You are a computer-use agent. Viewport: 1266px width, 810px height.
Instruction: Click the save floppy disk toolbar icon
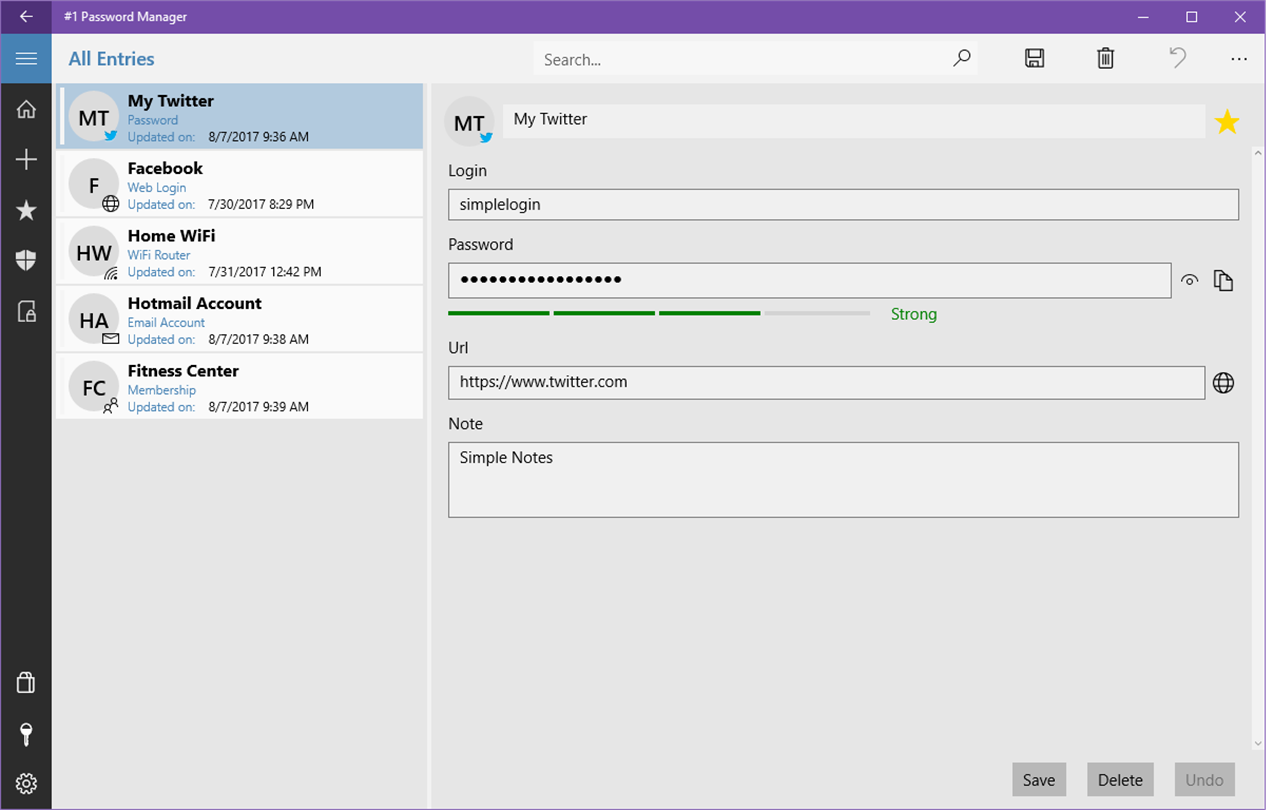tap(1035, 59)
